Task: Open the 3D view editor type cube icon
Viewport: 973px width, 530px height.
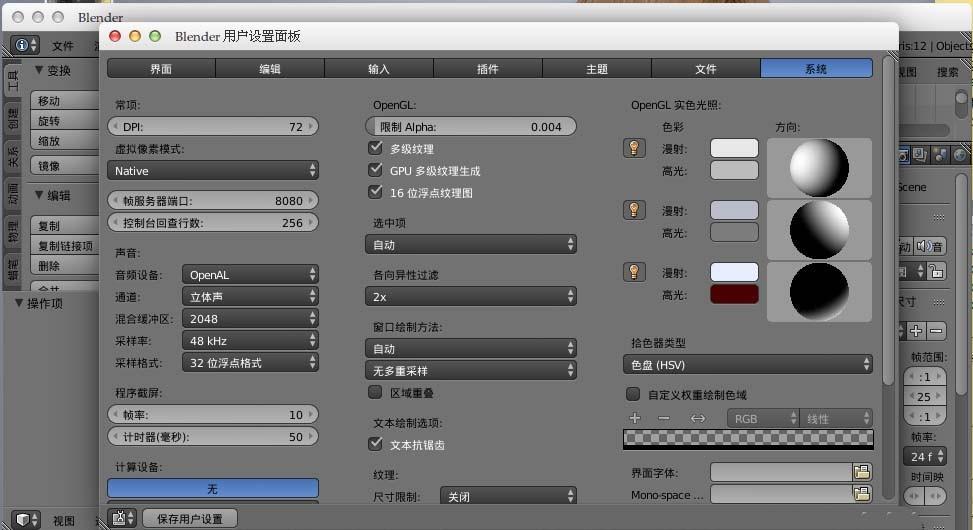Action: [25, 519]
